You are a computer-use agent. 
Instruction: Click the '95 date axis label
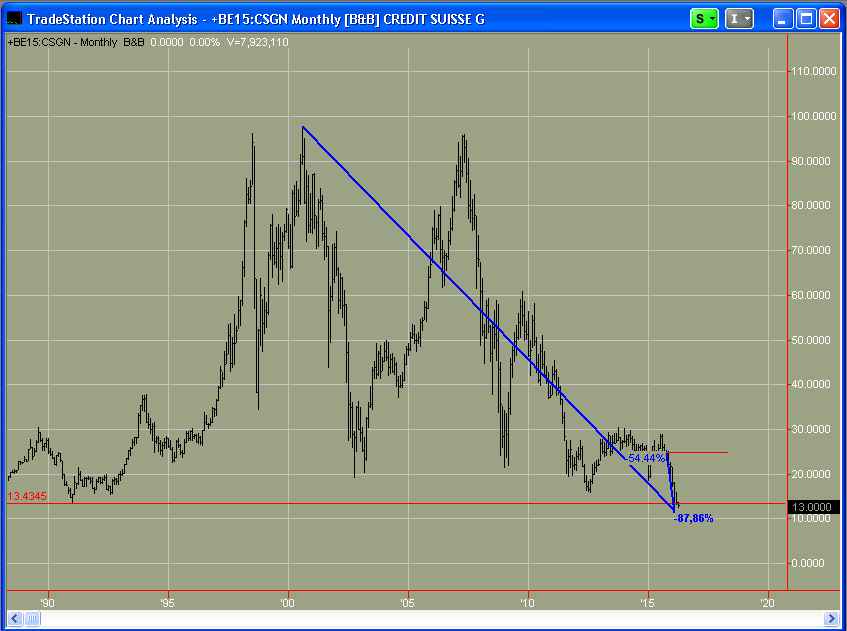168,602
